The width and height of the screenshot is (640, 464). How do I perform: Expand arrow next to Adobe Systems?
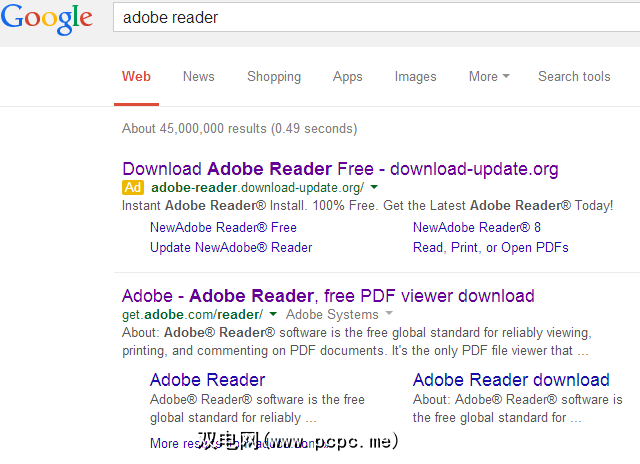pyautogui.click(x=389, y=313)
